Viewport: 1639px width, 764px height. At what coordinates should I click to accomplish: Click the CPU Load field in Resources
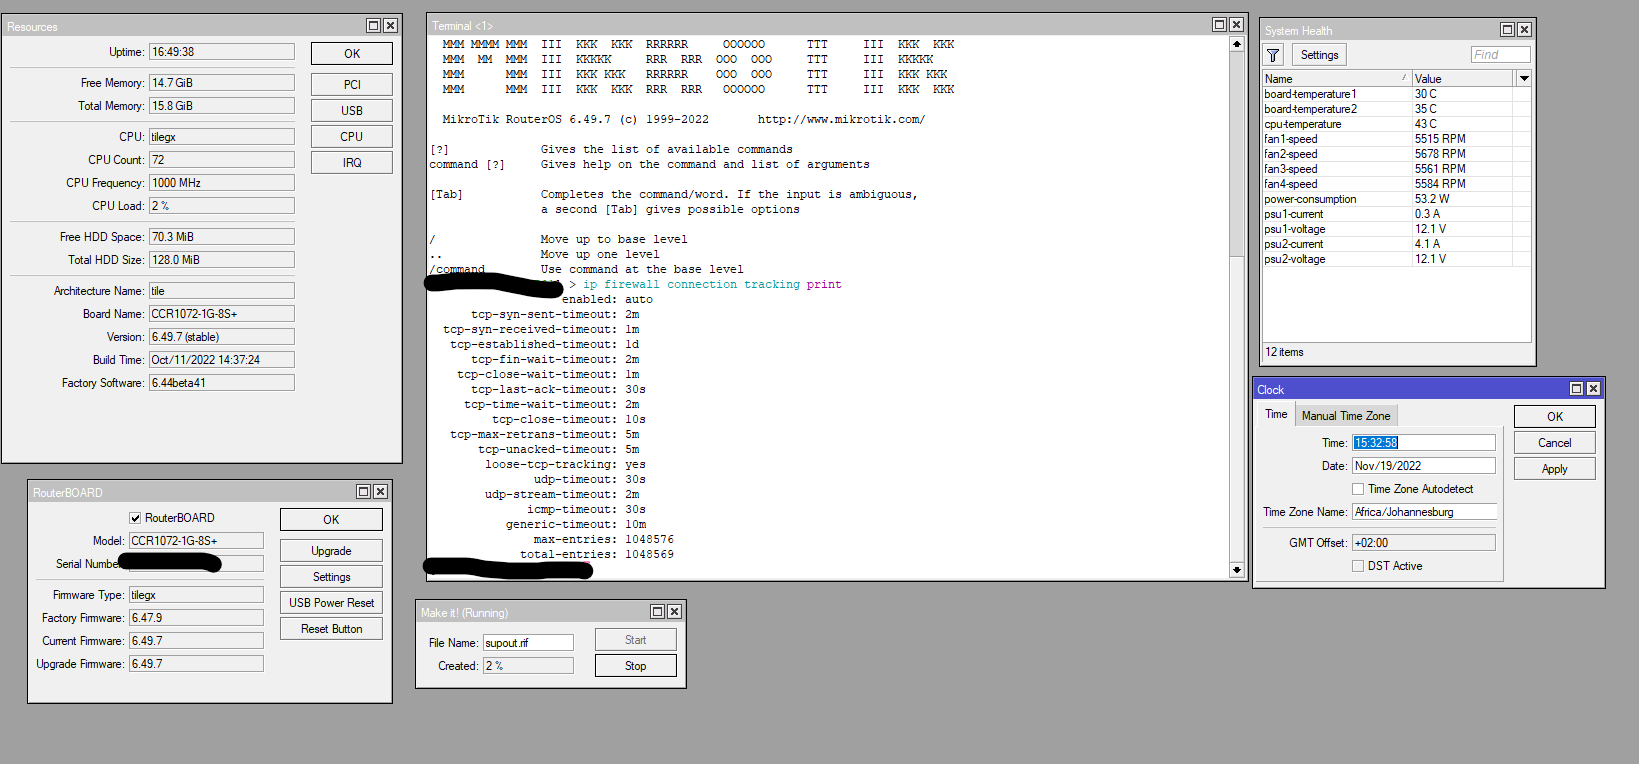click(x=222, y=206)
